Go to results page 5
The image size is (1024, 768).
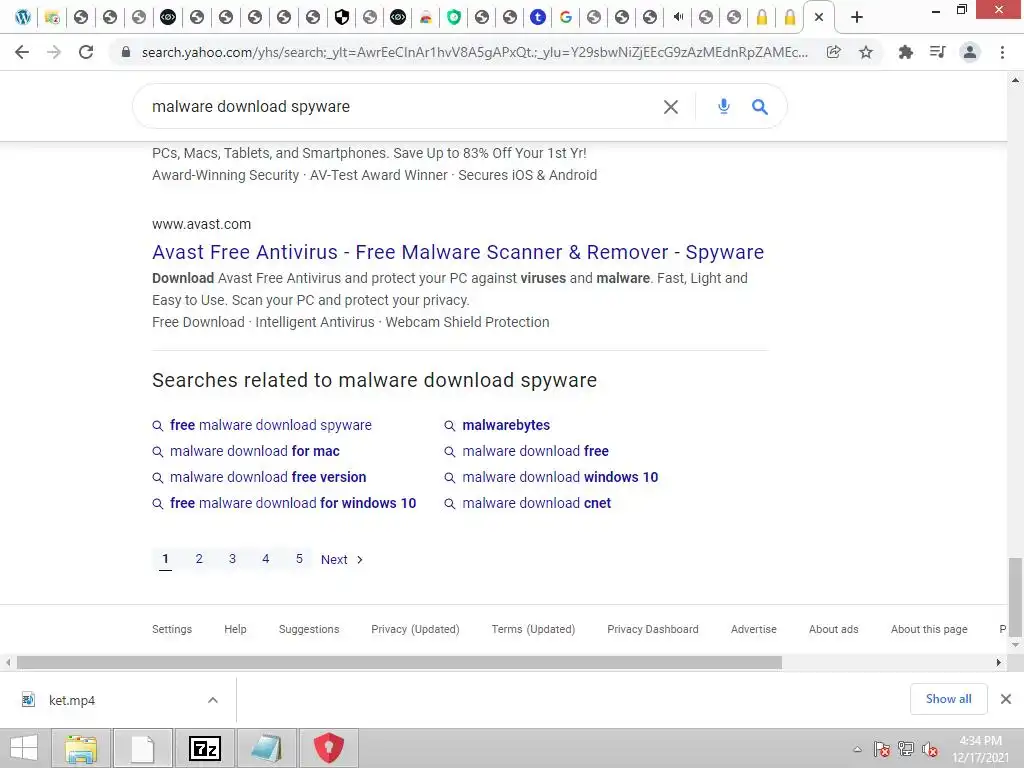pyautogui.click(x=299, y=559)
